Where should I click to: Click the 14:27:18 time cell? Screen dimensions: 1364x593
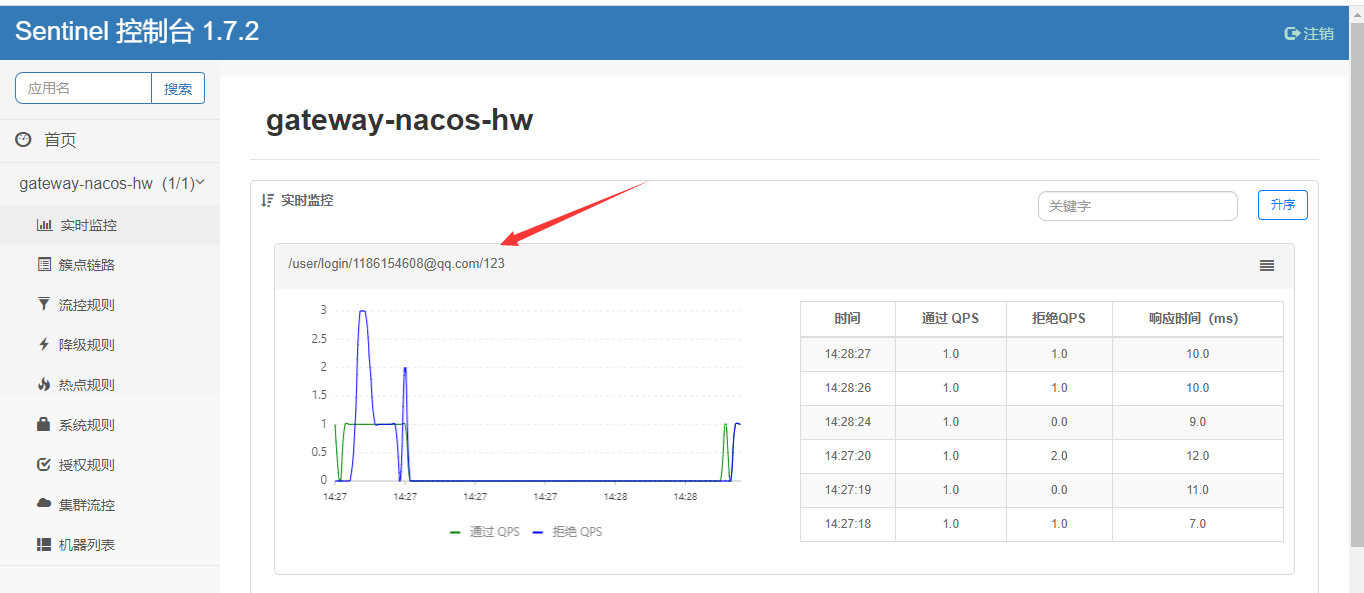click(x=848, y=524)
